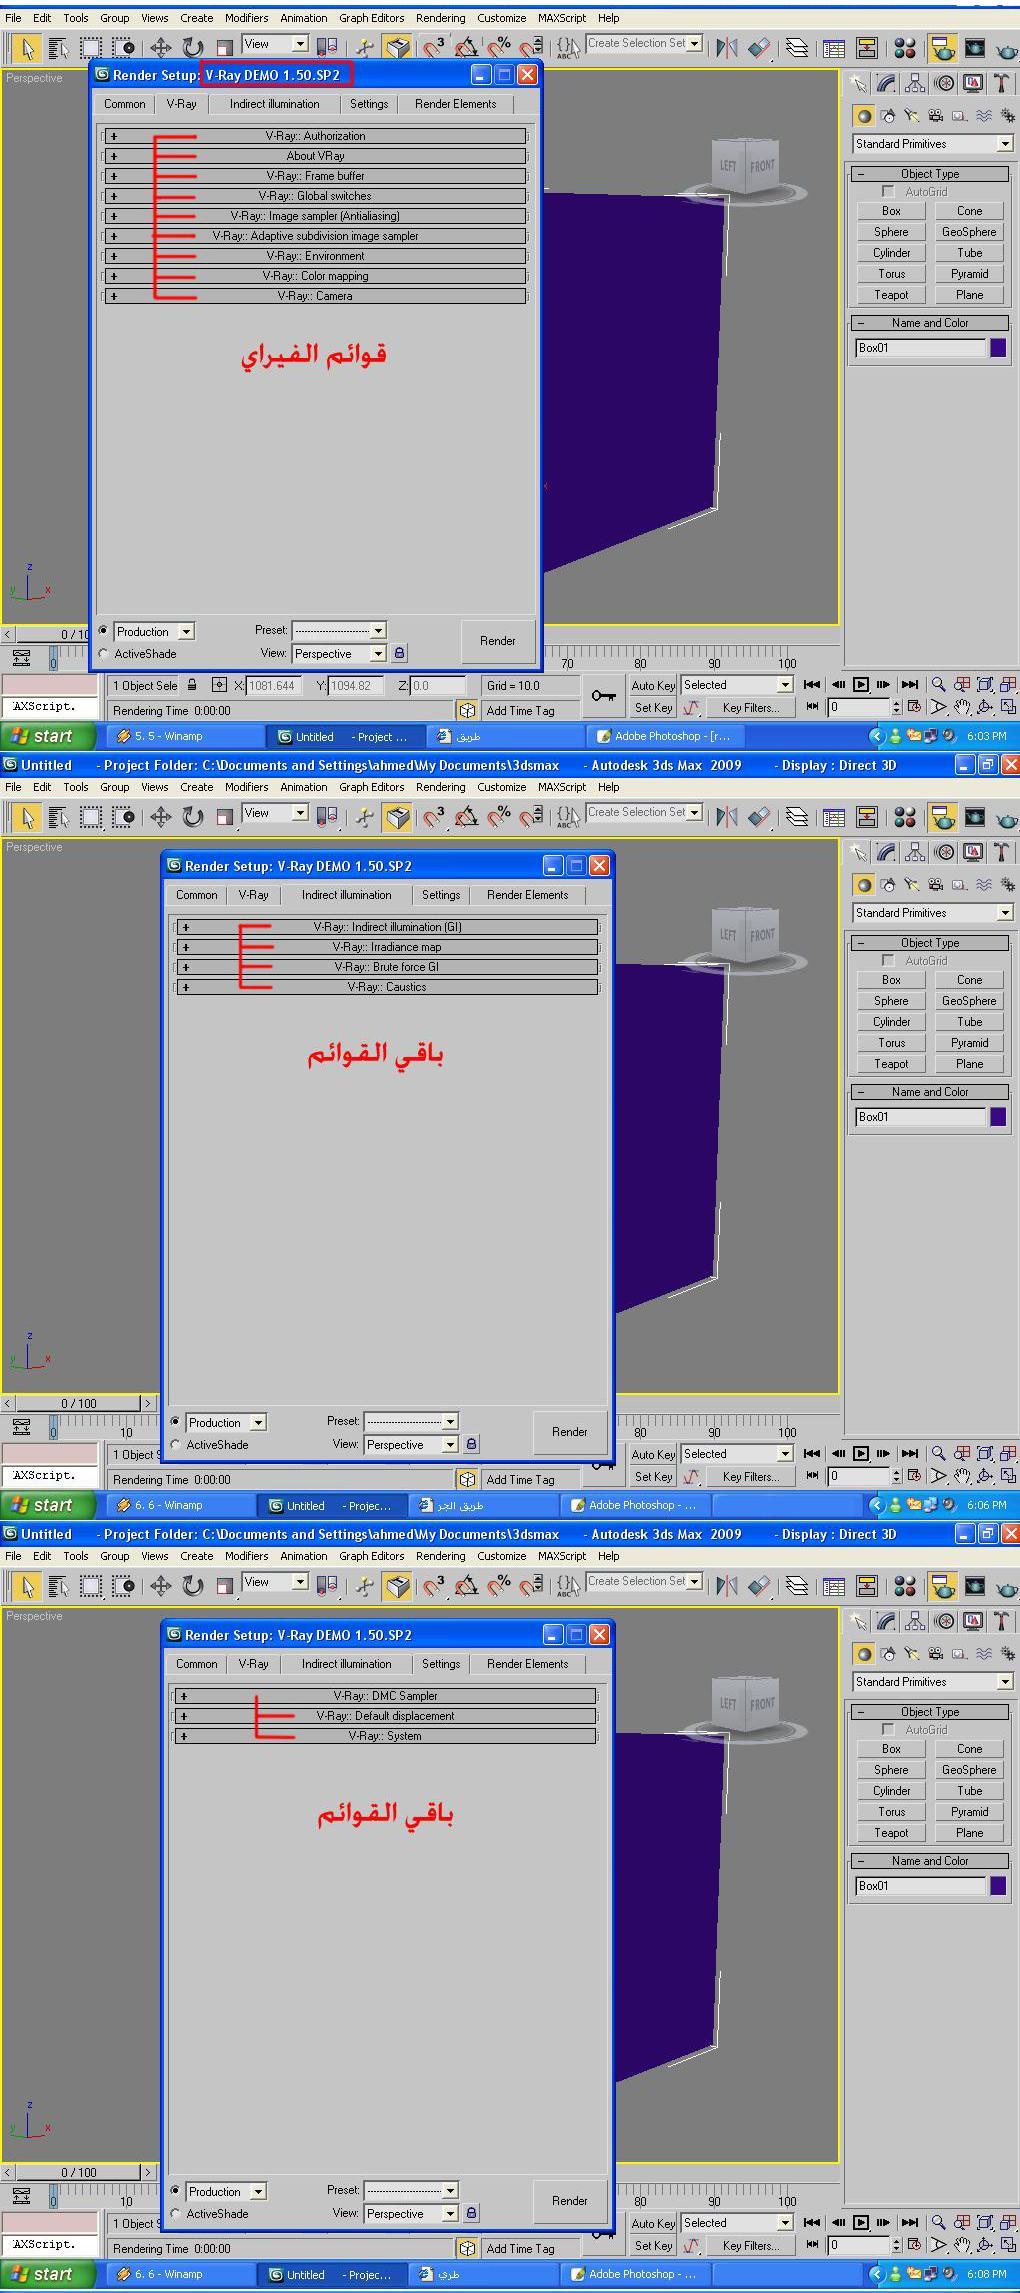
Task: Switch to the Common tab in the top Render Setup dialog
Action: point(125,104)
